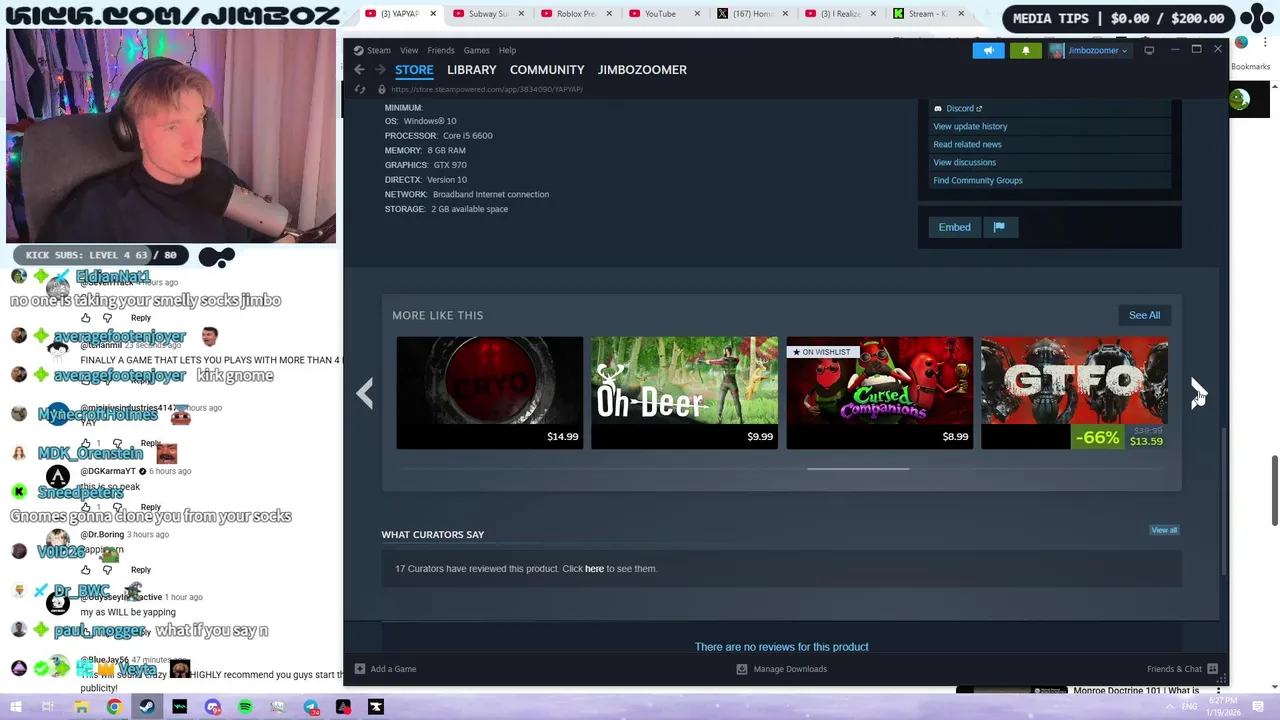
Task: Open the CapCut icon on taskbar
Action: (376, 707)
